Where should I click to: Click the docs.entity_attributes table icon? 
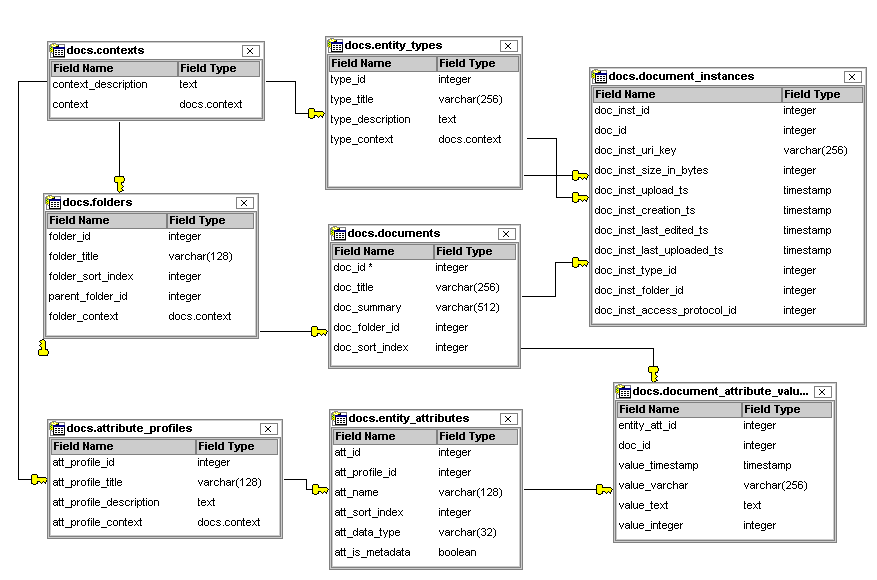(x=341, y=419)
